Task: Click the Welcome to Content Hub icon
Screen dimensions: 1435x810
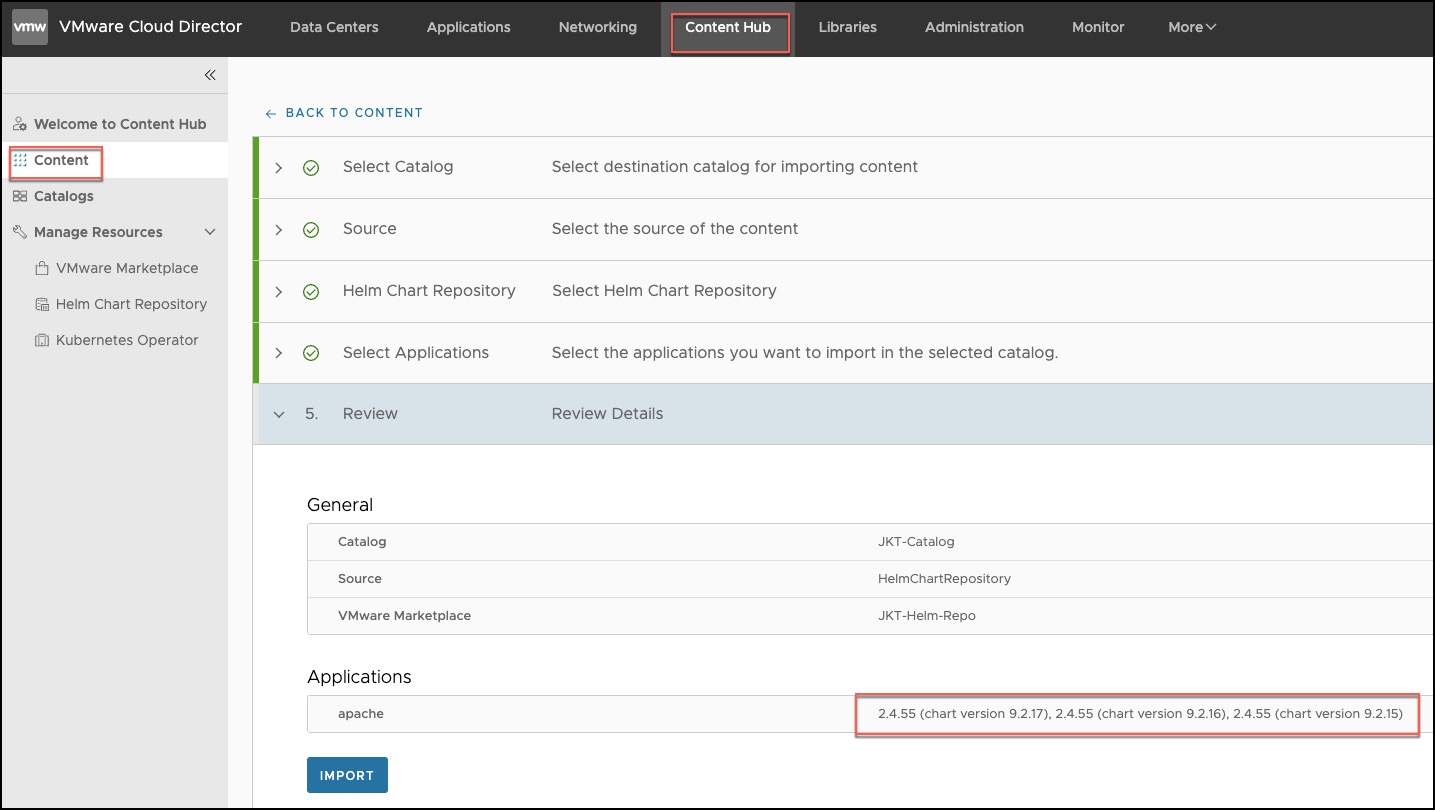Action: 20,124
